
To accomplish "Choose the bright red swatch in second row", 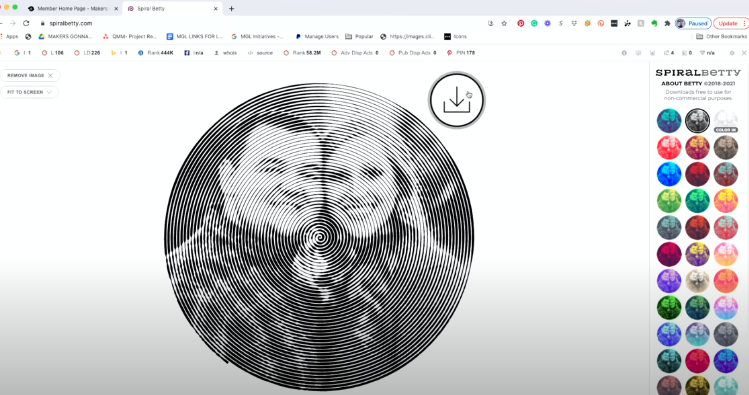I will [669, 147].
